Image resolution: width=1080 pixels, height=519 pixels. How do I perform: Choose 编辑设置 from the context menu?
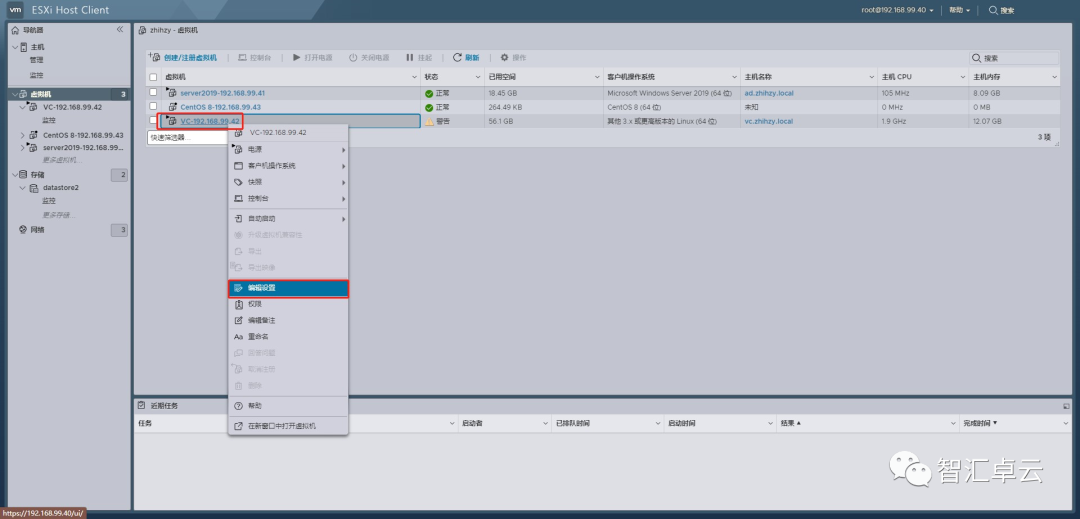tap(288, 288)
